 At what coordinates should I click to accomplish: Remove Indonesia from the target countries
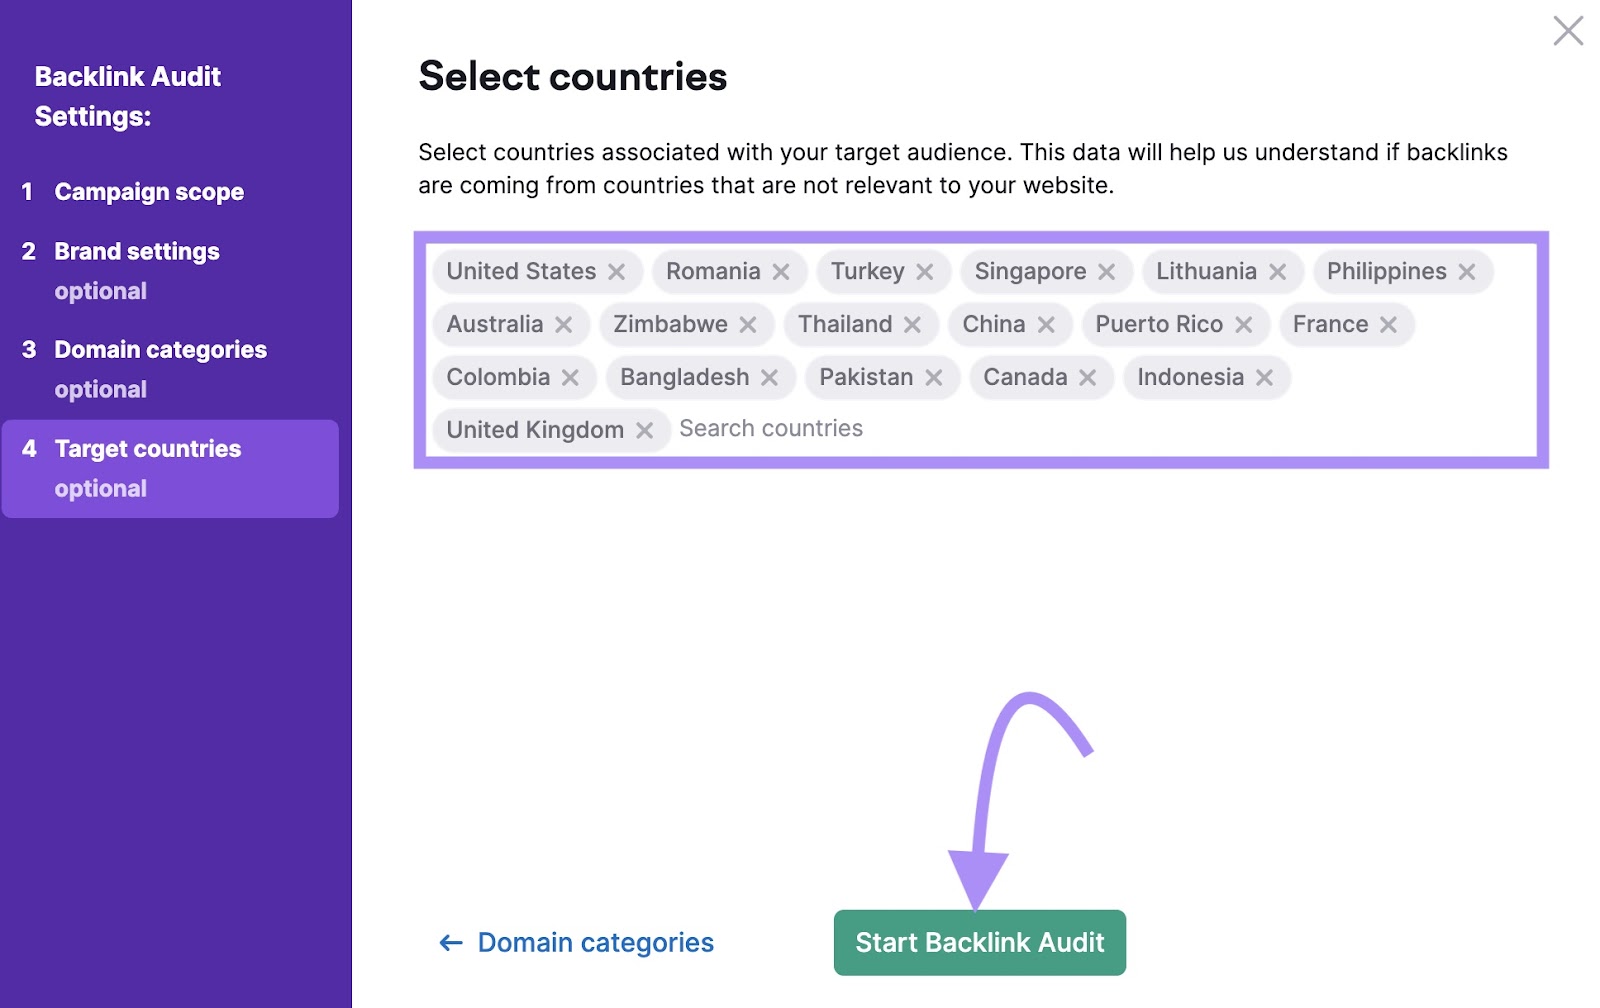click(1266, 377)
